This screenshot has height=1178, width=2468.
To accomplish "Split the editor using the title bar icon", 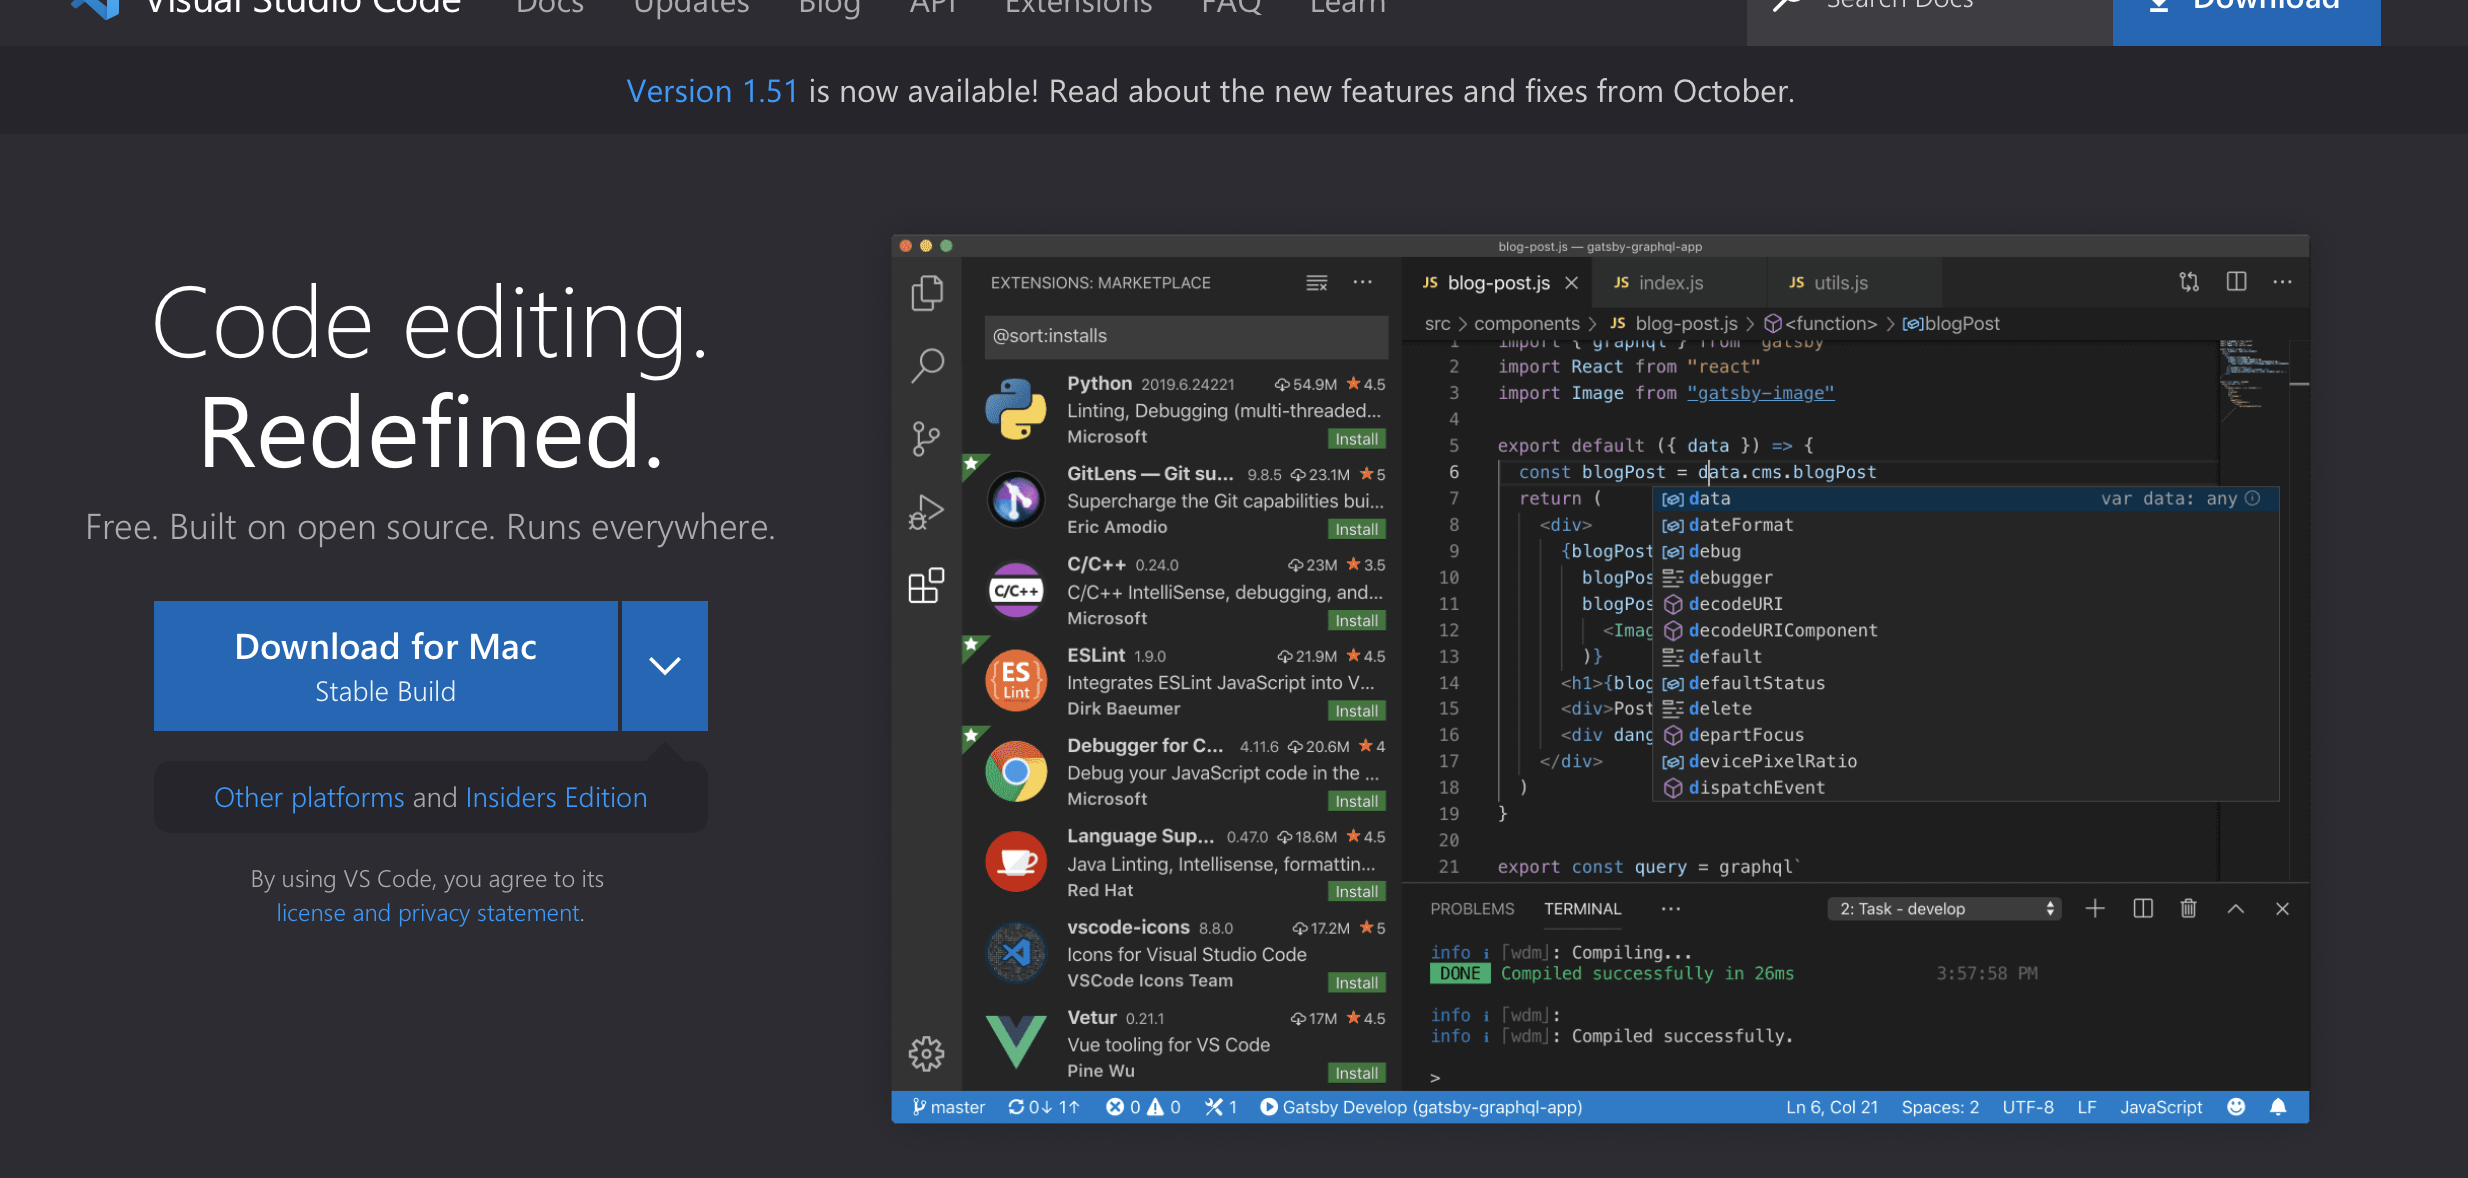I will click(2236, 281).
